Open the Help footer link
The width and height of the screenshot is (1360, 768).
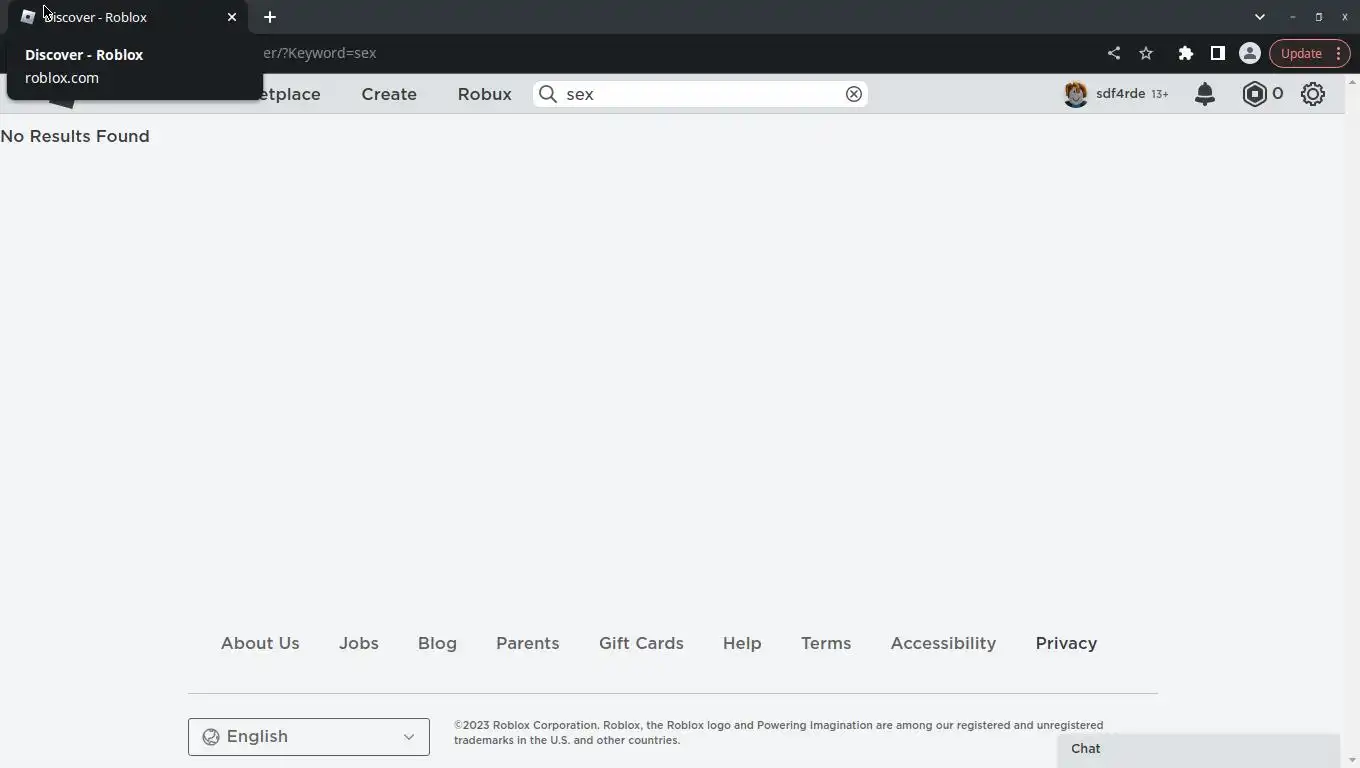(742, 643)
